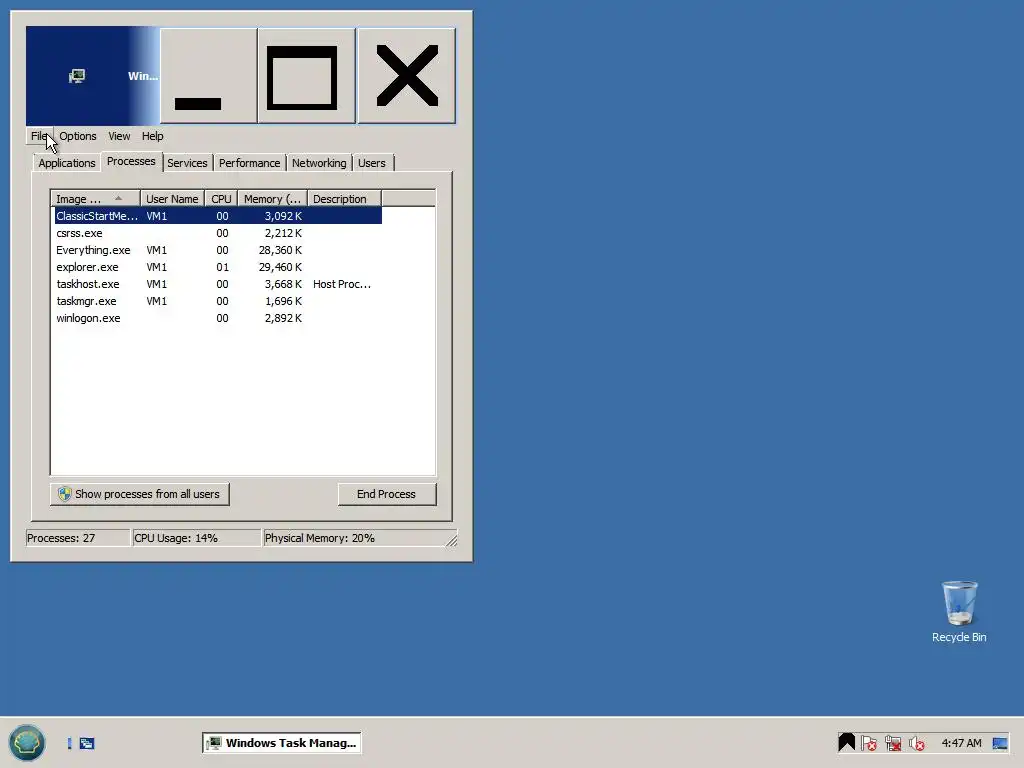
Task: Select the csrss.exe process
Action: (218, 233)
